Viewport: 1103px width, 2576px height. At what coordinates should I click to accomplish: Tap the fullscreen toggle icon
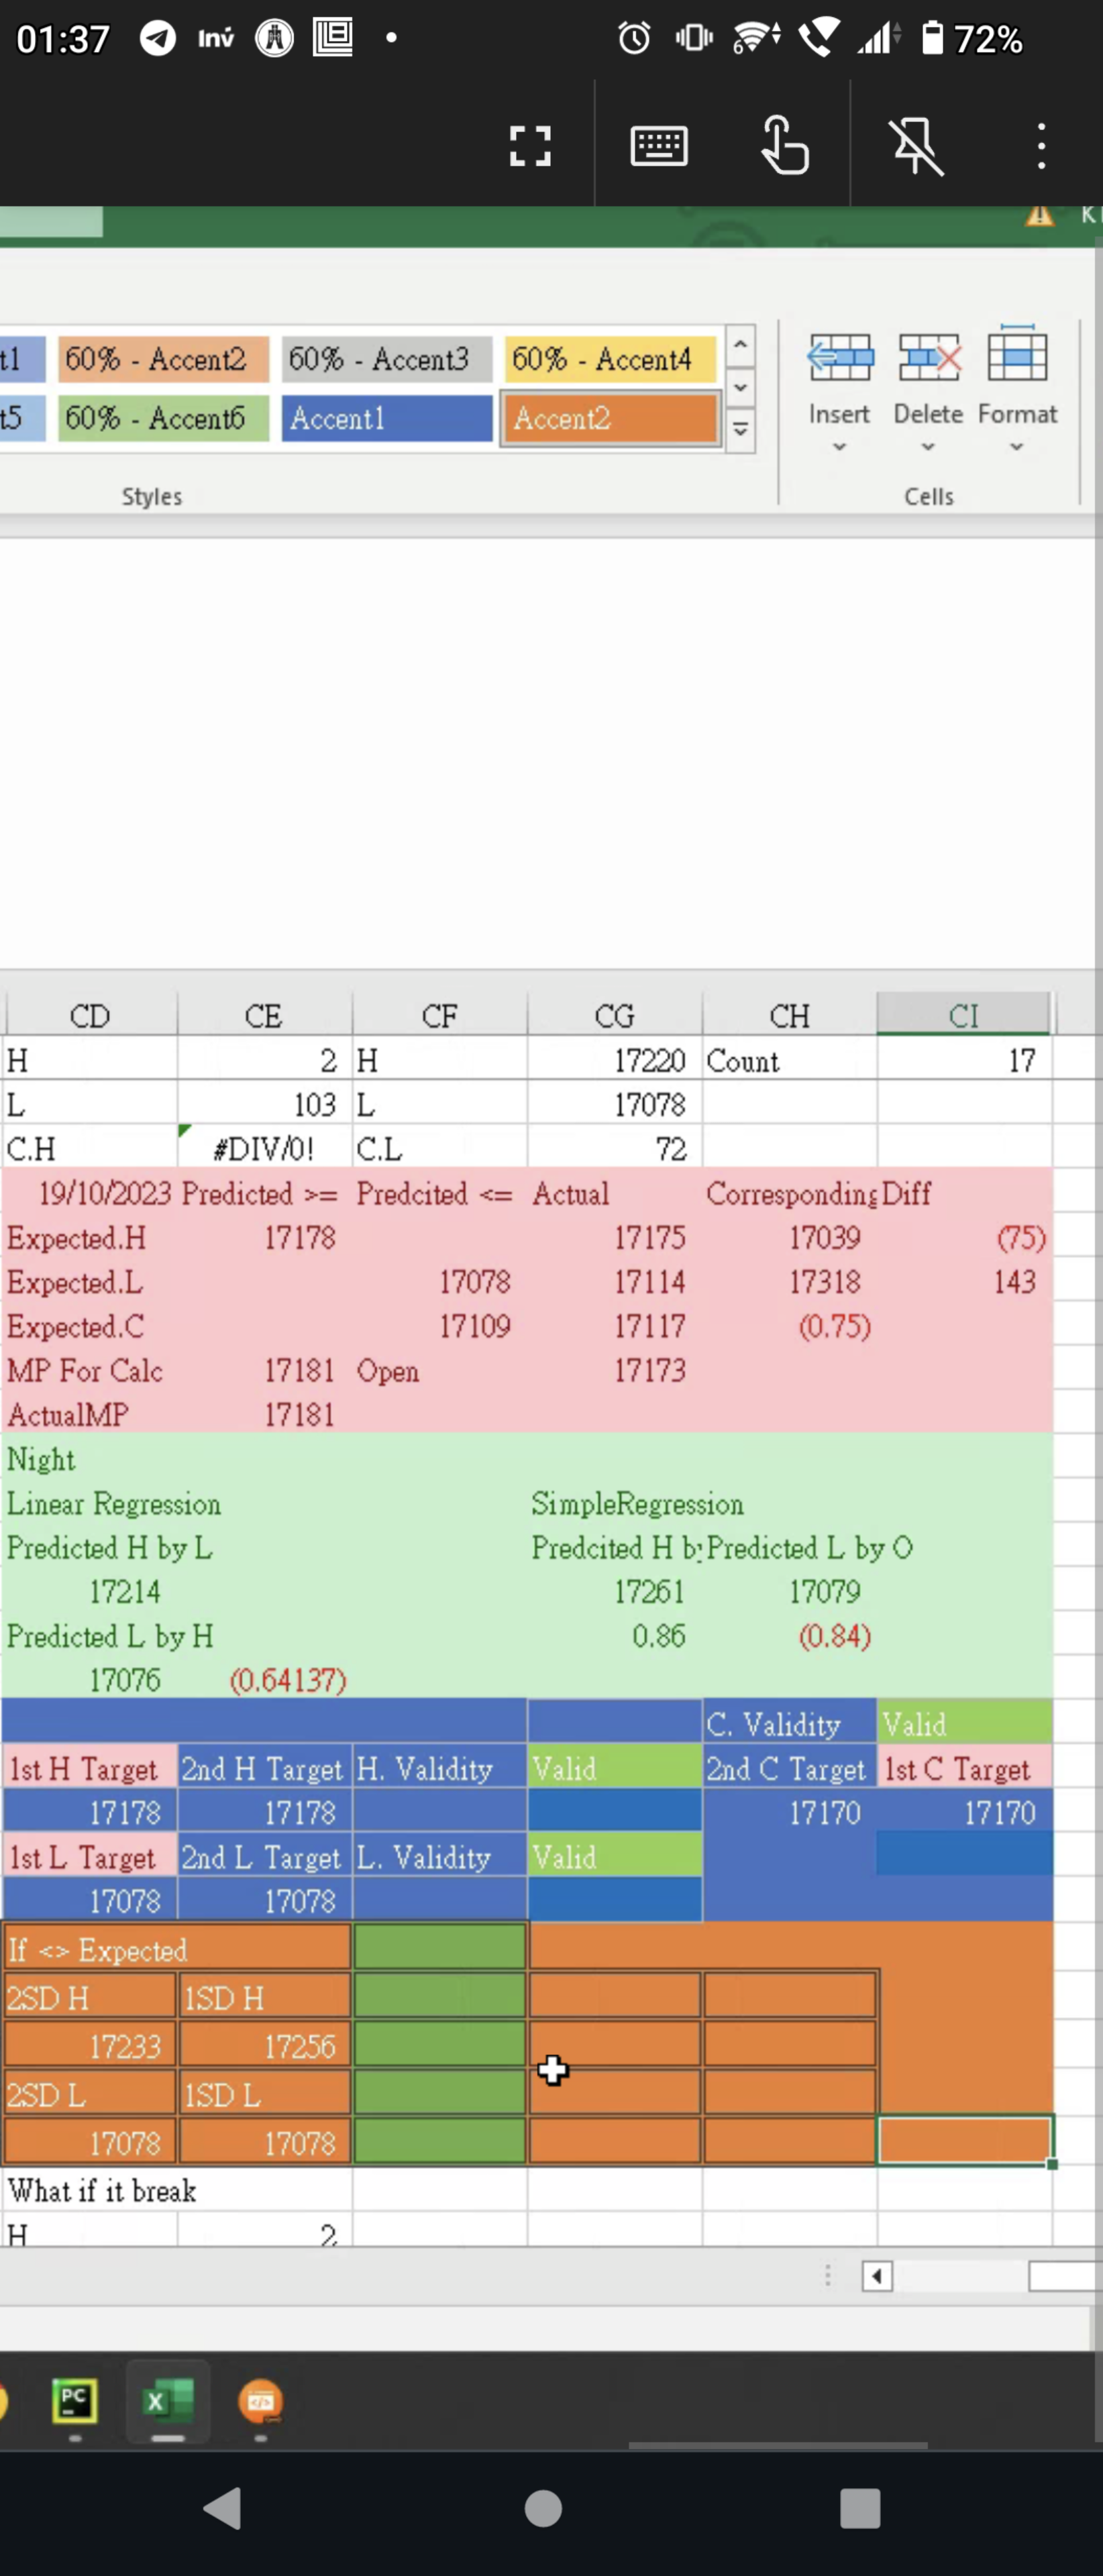click(529, 146)
